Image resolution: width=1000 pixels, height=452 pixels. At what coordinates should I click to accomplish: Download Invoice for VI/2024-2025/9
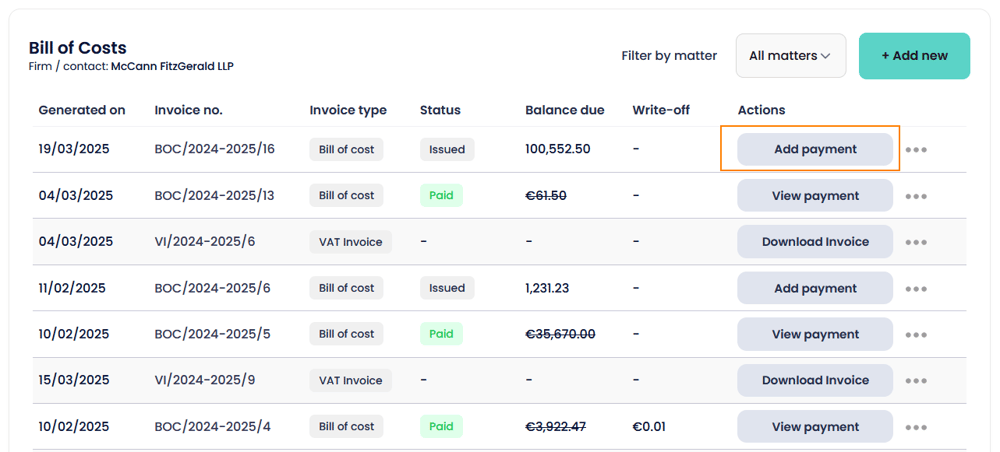click(x=815, y=380)
